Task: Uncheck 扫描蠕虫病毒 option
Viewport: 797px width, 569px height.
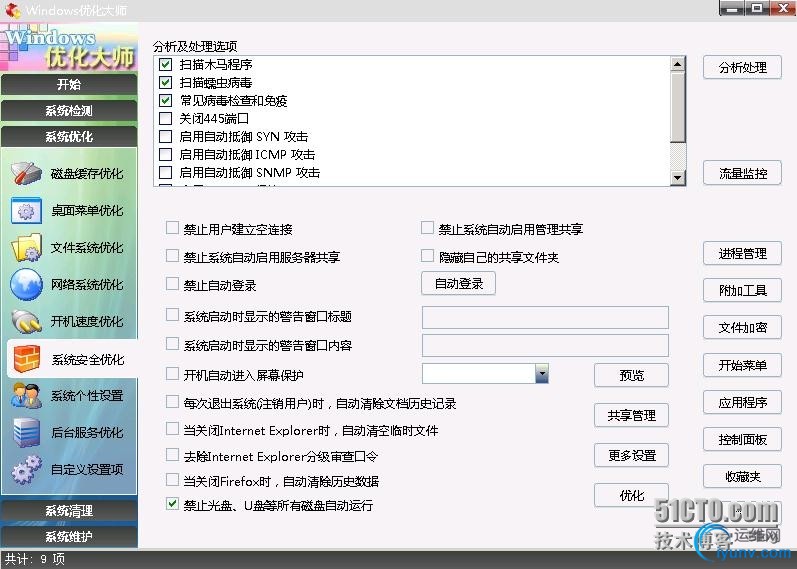Action: (165, 82)
